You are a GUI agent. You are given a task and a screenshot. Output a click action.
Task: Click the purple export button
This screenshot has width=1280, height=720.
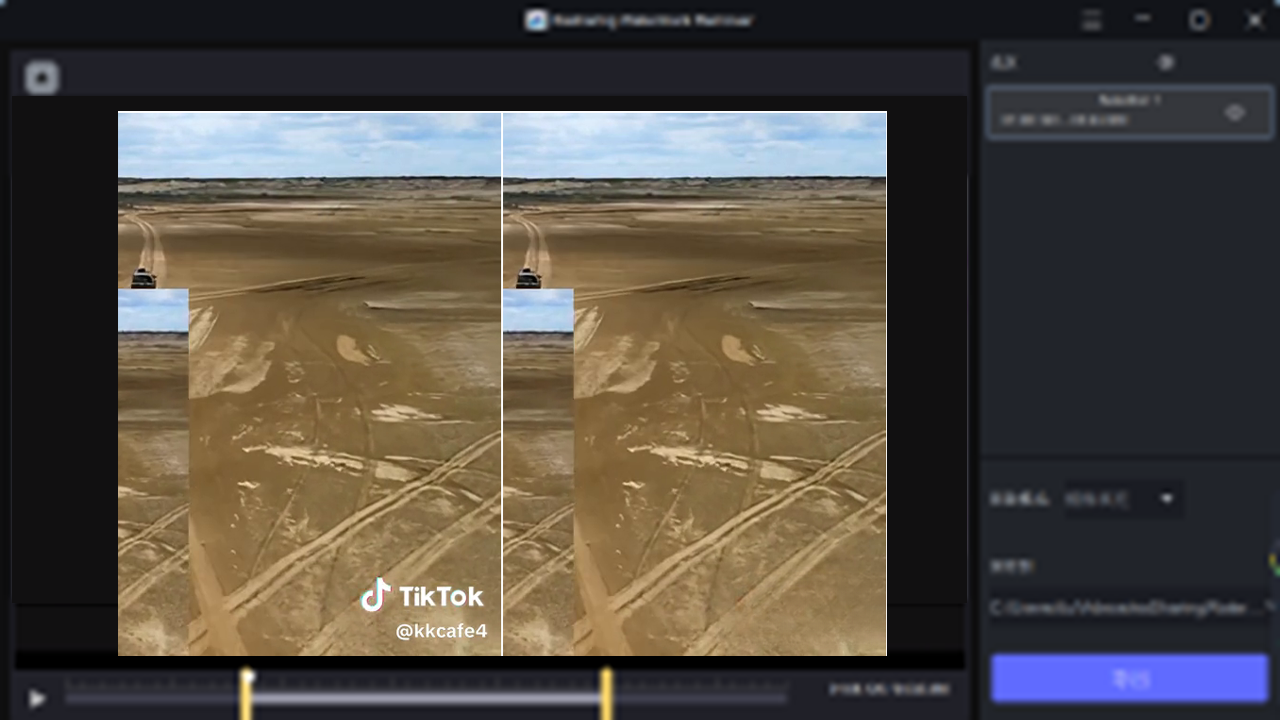[x=1129, y=679]
